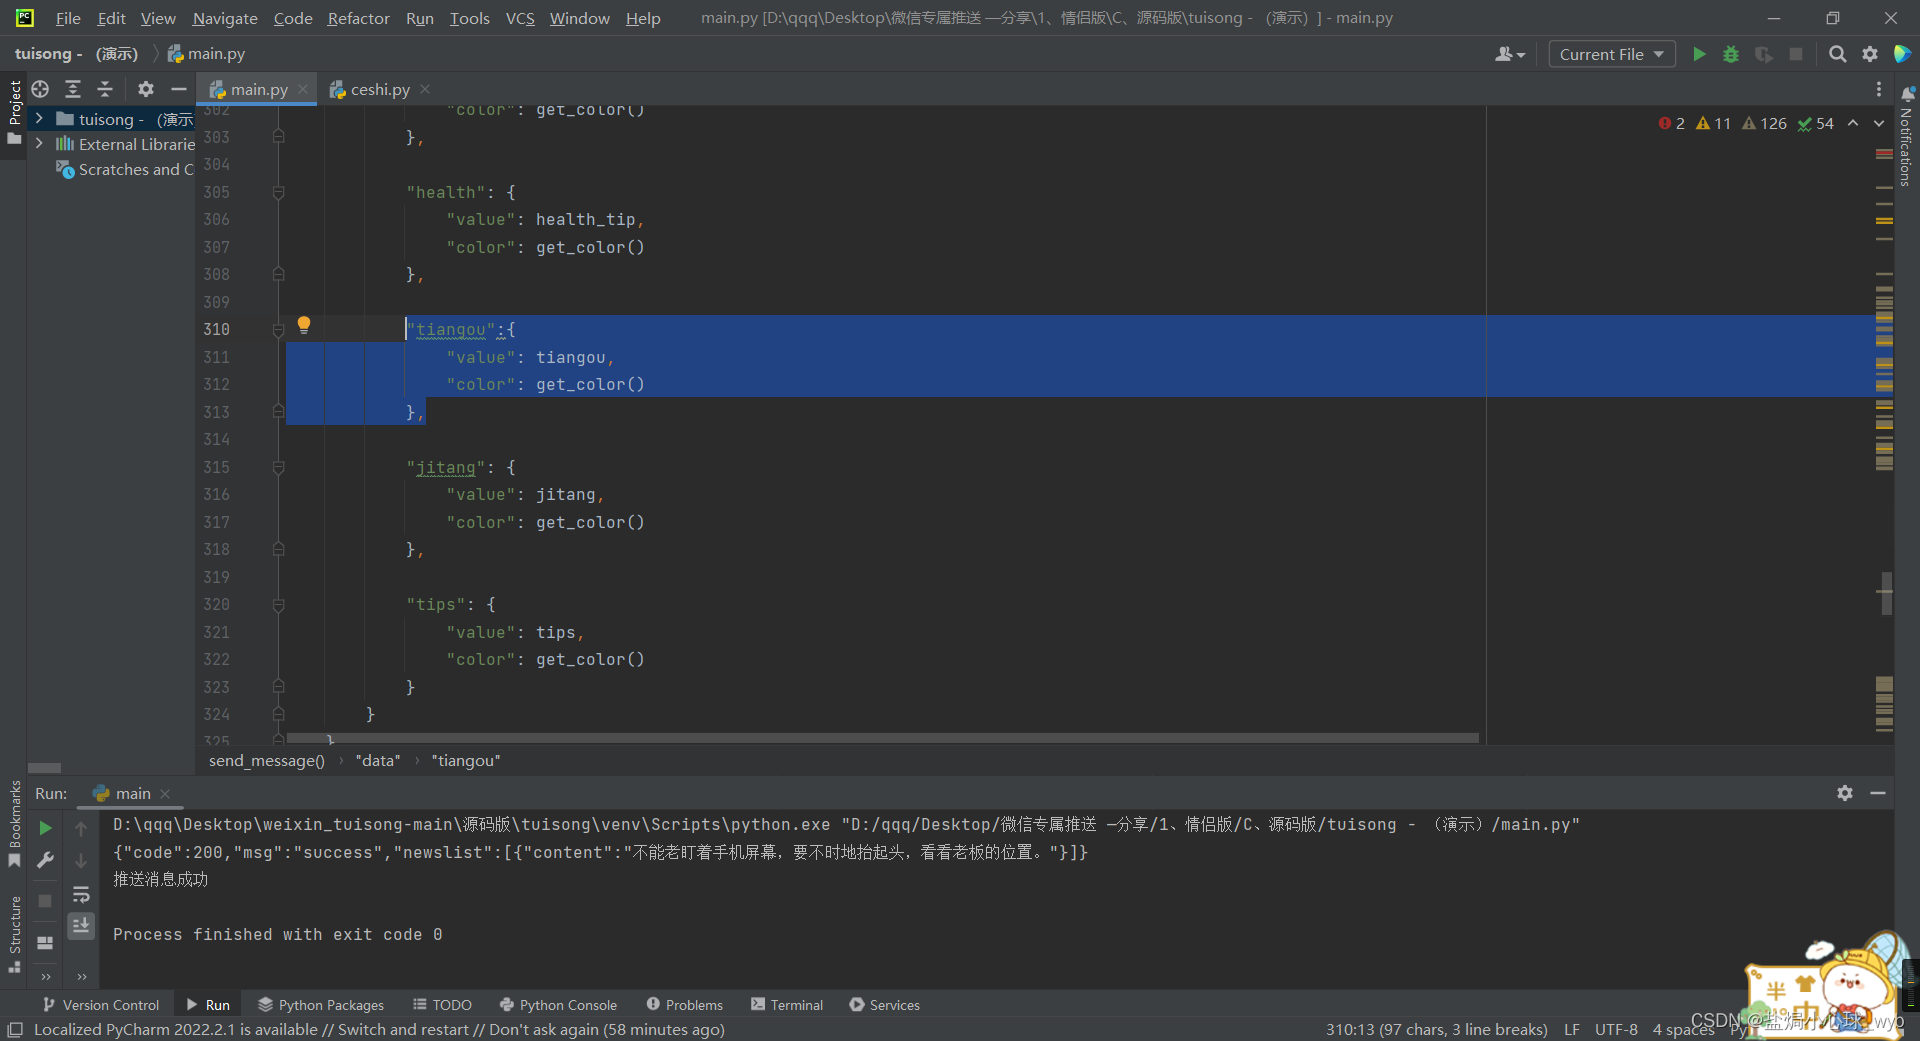Start debugging with the bug icon
The width and height of the screenshot is (1920, 1041).
[x=1731, y=54]
